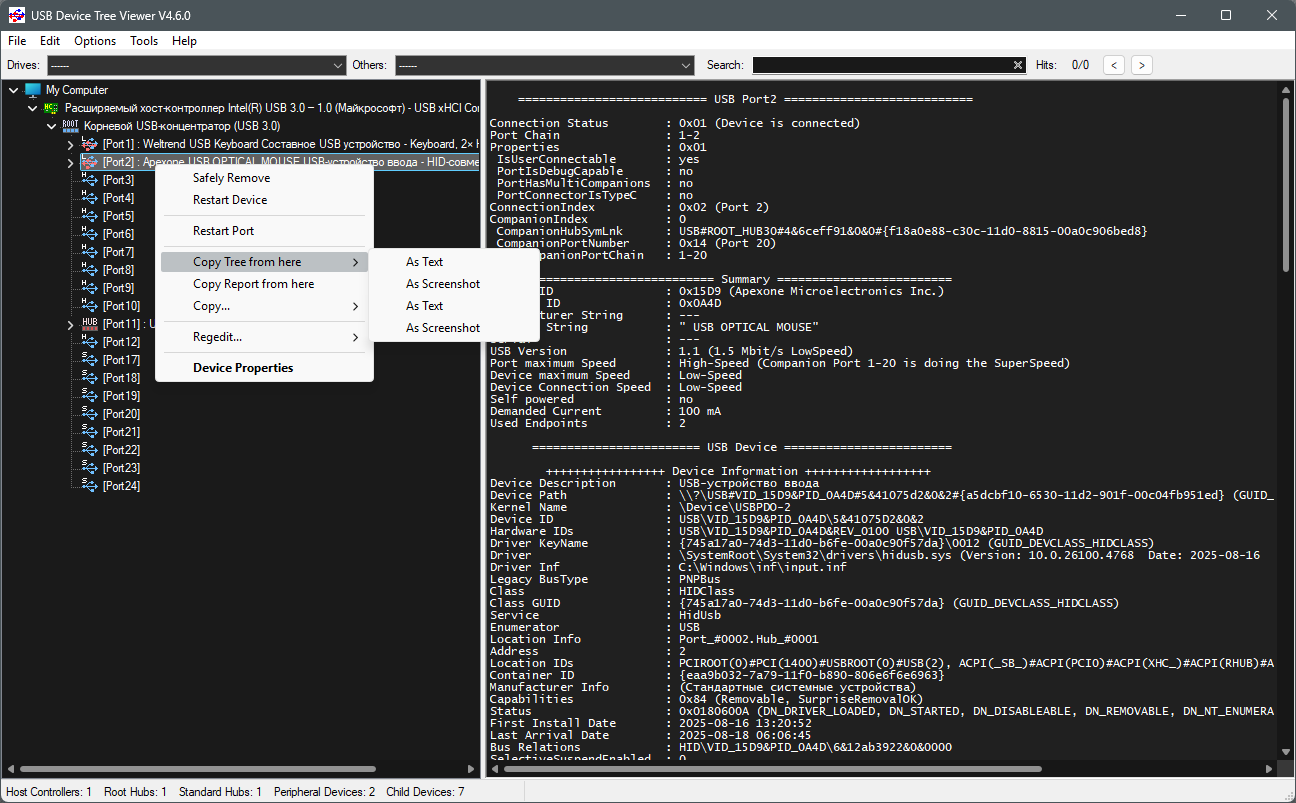
Task: Click Standard Hubs: 1 in the status bar
Action: pos(220,792)
